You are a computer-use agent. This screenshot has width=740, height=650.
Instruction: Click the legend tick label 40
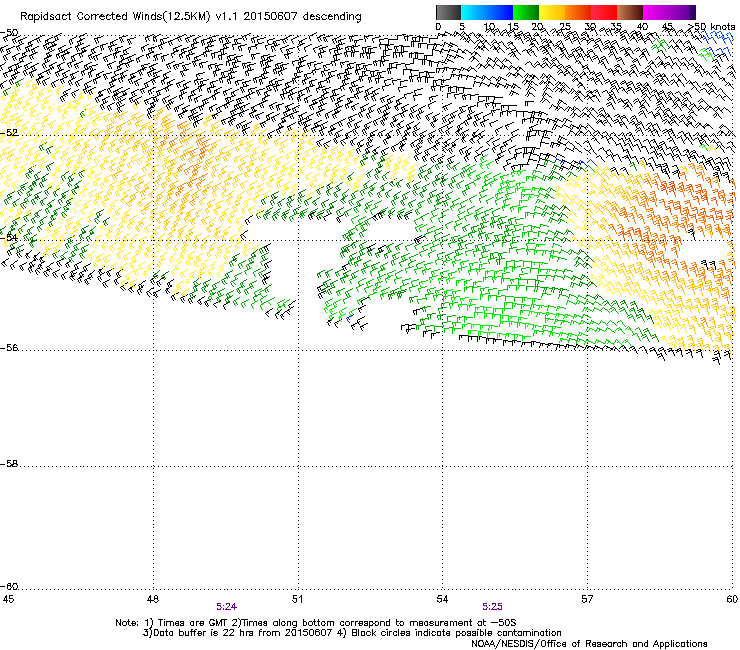tap(642, 27)
